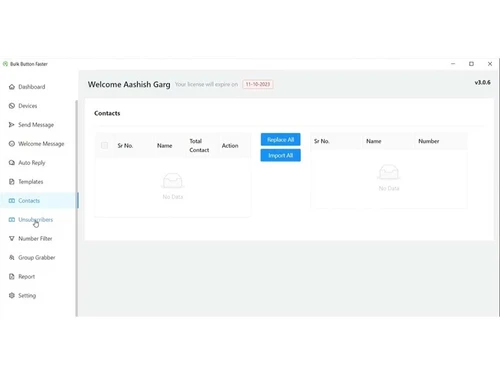
Task: Click the Templates document icon
Action: (x=12, y=182)
